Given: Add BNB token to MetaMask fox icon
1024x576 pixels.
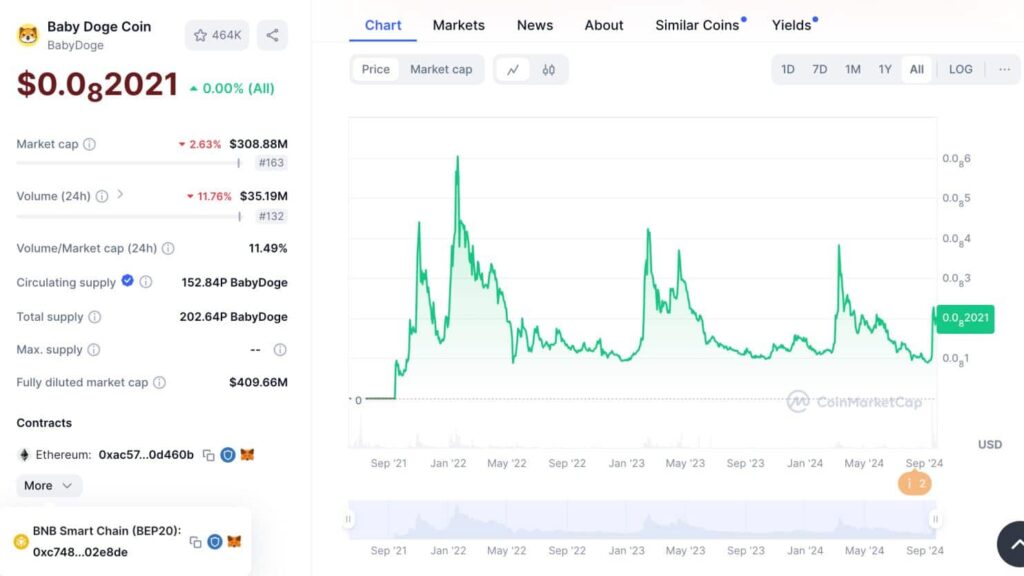Looking at the screenshot, I should tap(234, 541).
